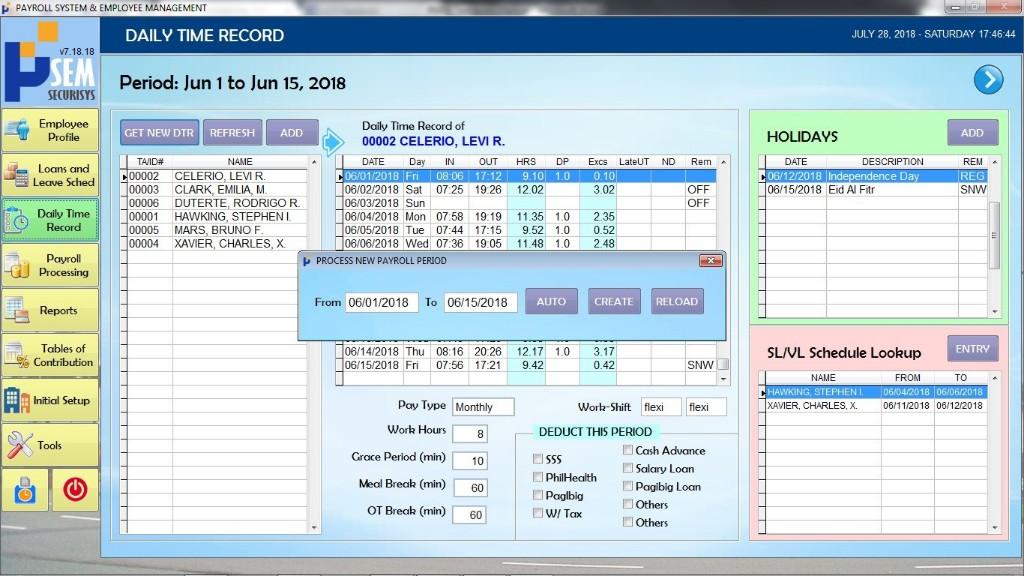The width and height of the screenshot is (1024, 576).
Task: Click scroll-down arrow of Holidays list
Action: coord(995,312)
